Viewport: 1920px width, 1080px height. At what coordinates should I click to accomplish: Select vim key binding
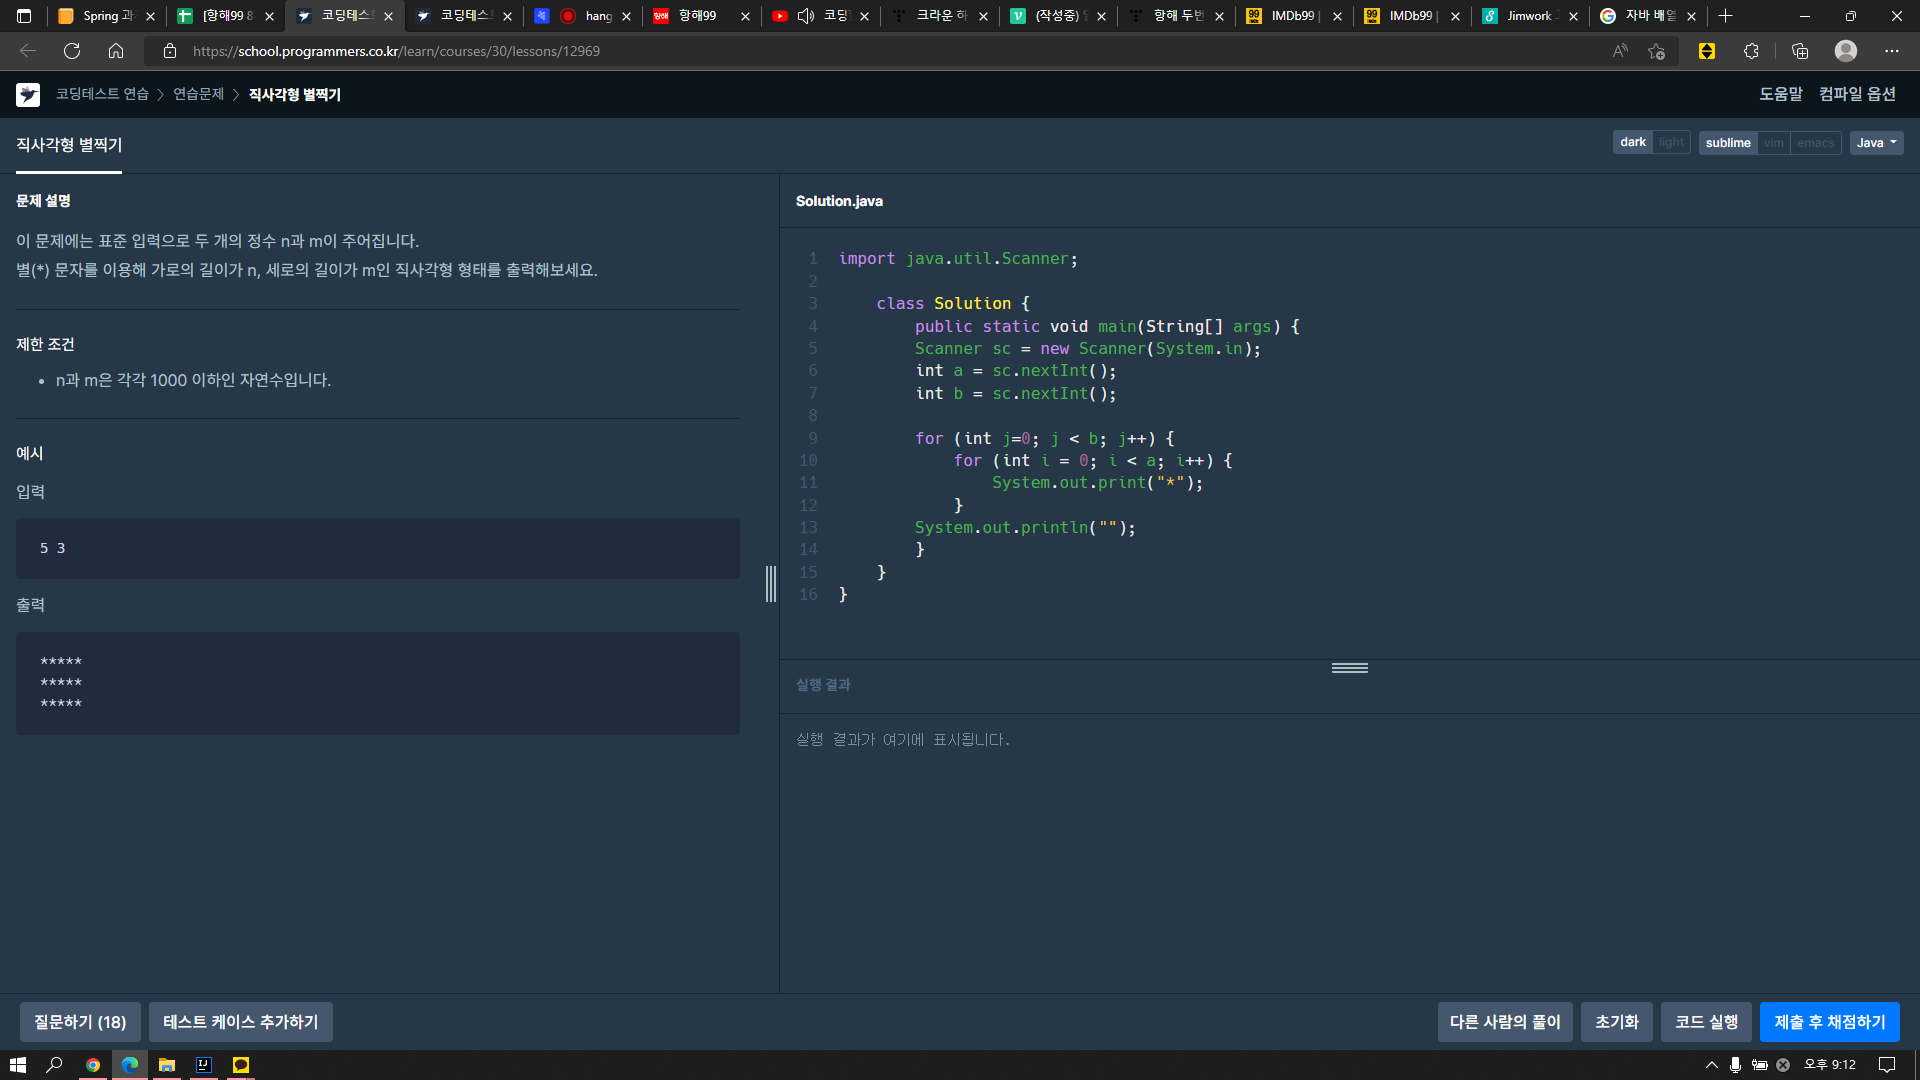[x=1774, y=143]
